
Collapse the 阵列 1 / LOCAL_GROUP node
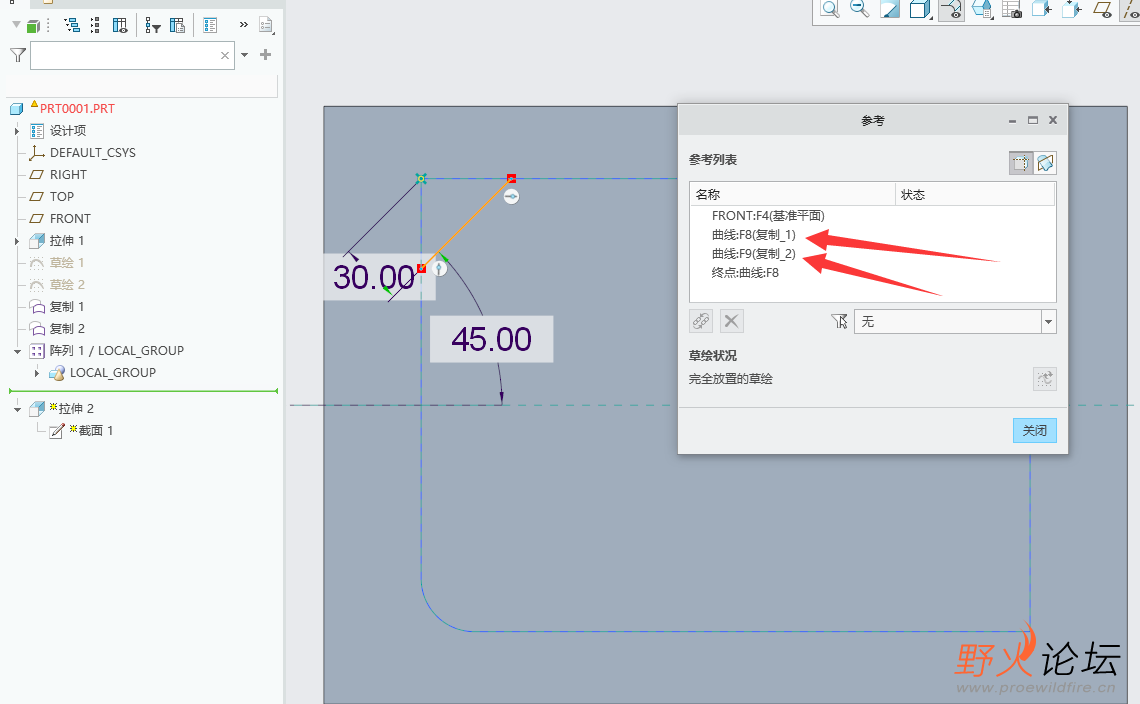pyautogui.click(x=17, y=351)
